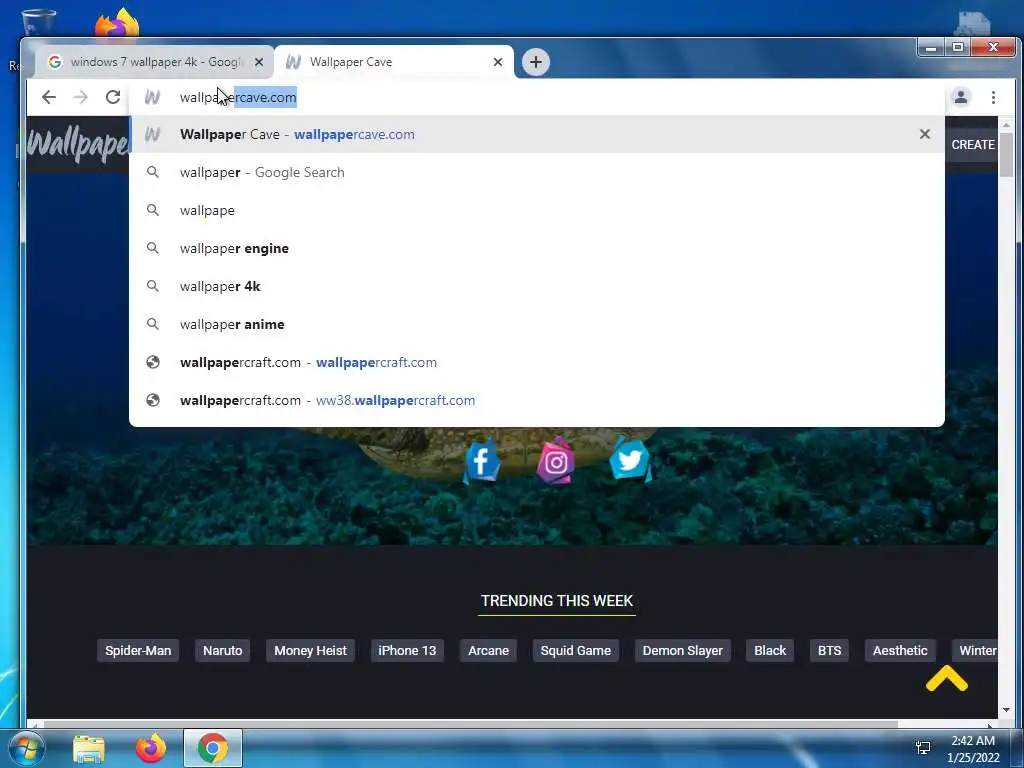Click the scrollbar down arrow

[x=1006, y=709]
